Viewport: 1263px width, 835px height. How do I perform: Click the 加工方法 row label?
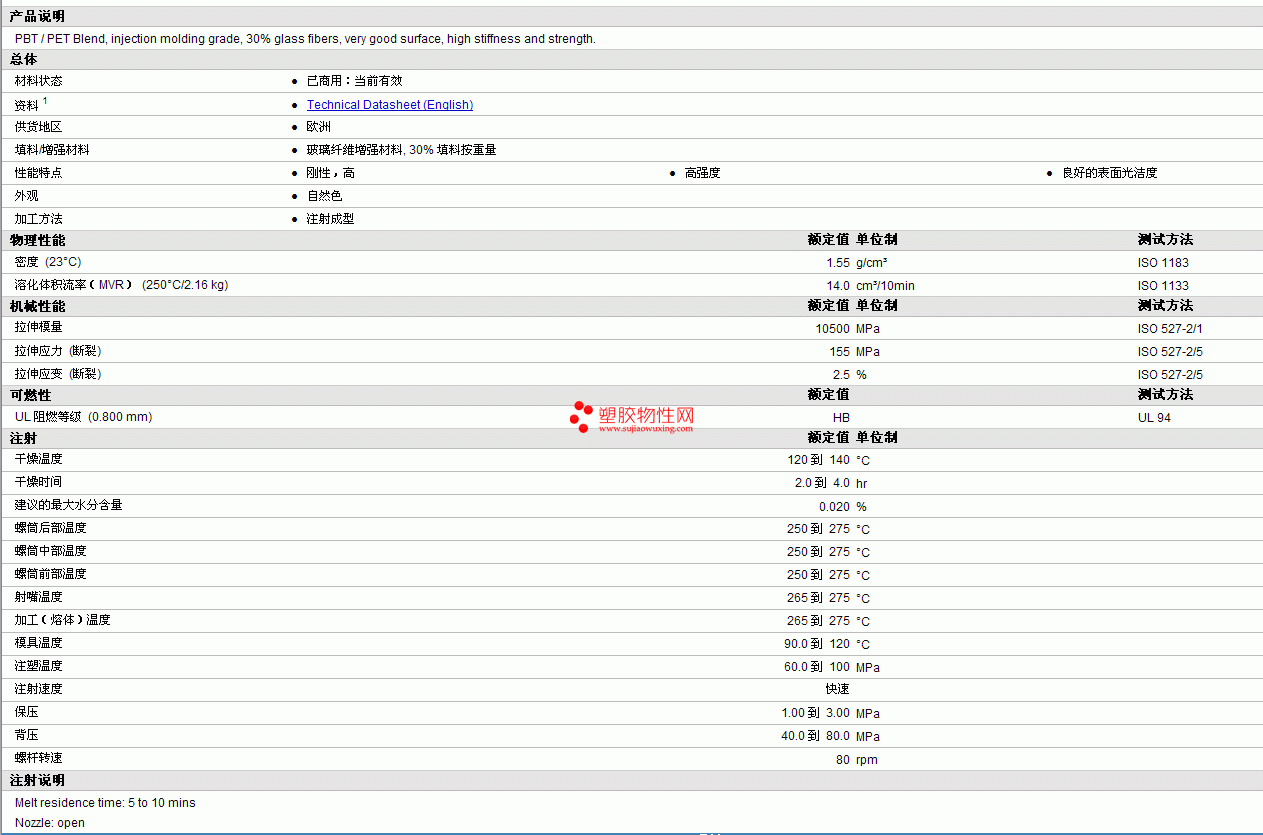(38, 219)
